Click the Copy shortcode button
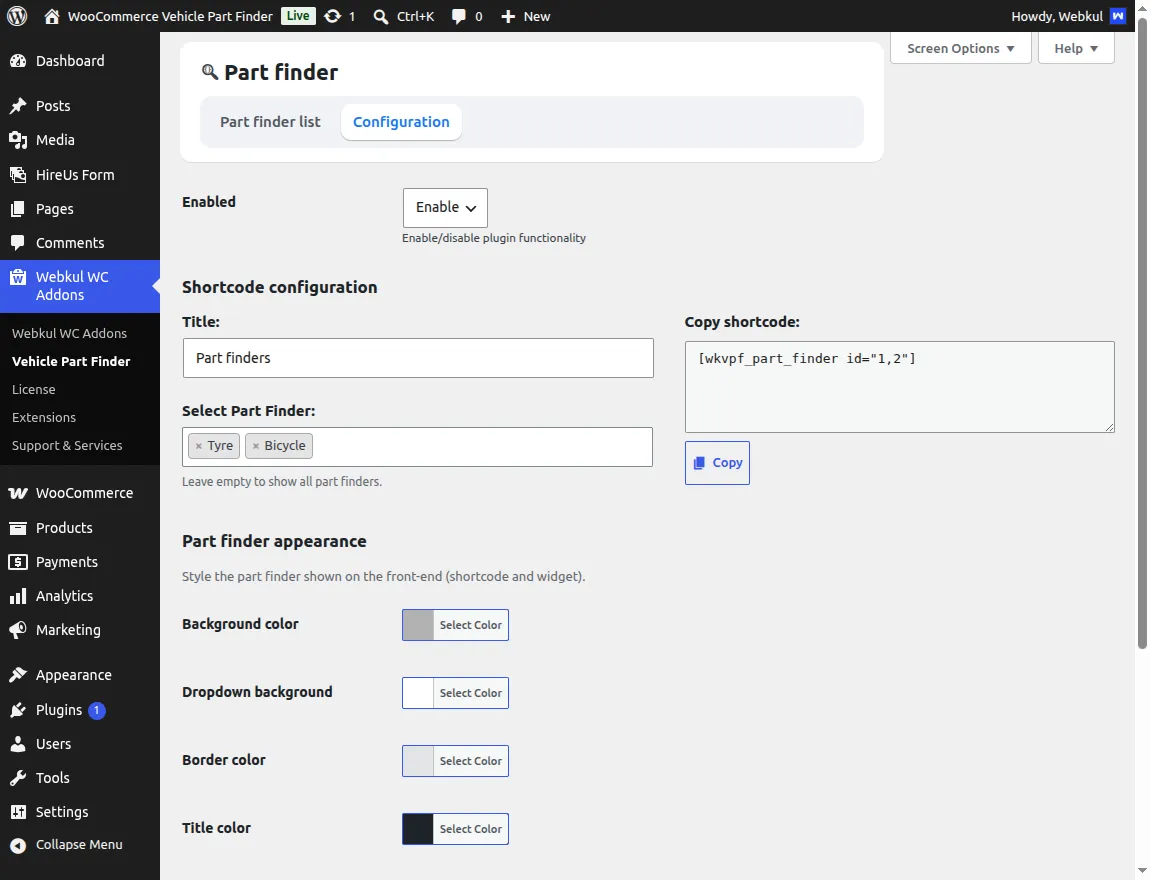This screenshot has height=880, width=1150. click(717, 463)
